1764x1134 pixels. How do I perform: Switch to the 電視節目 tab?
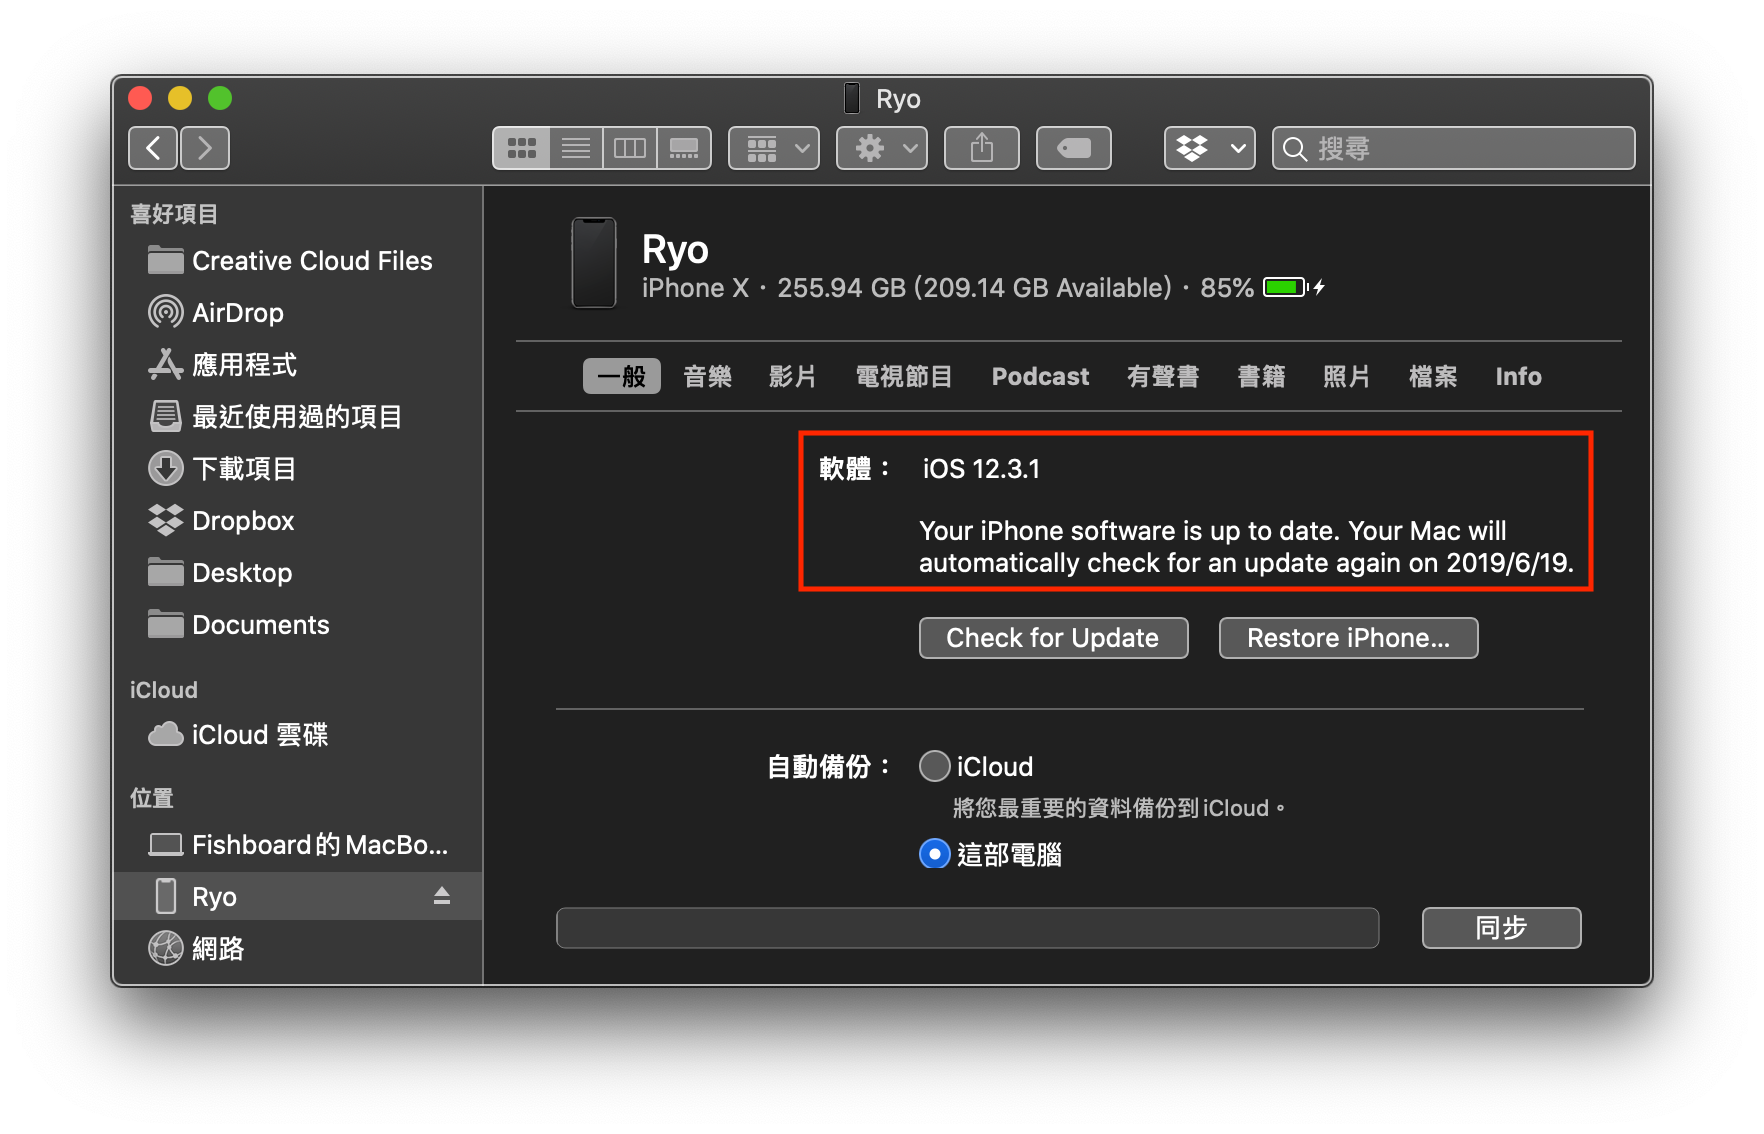904,376
